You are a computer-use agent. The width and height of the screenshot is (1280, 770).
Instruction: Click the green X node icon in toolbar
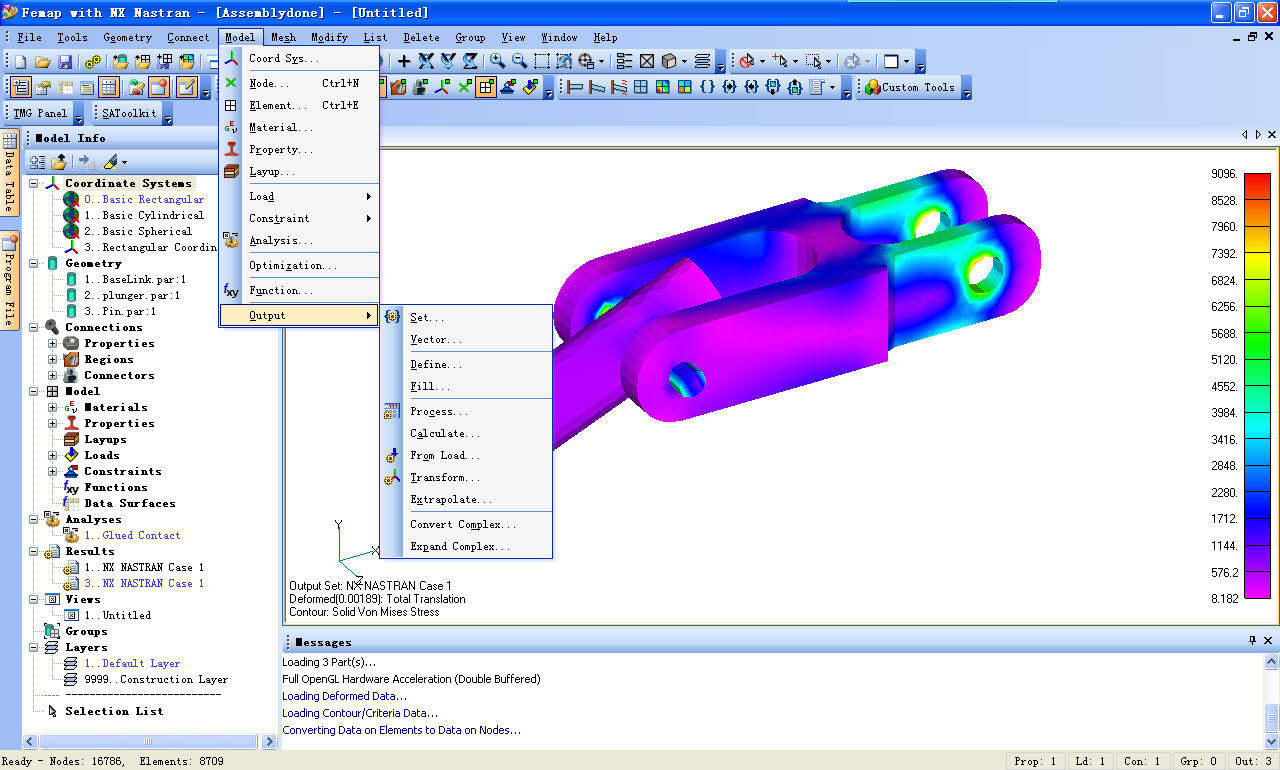tap(465, 87)
